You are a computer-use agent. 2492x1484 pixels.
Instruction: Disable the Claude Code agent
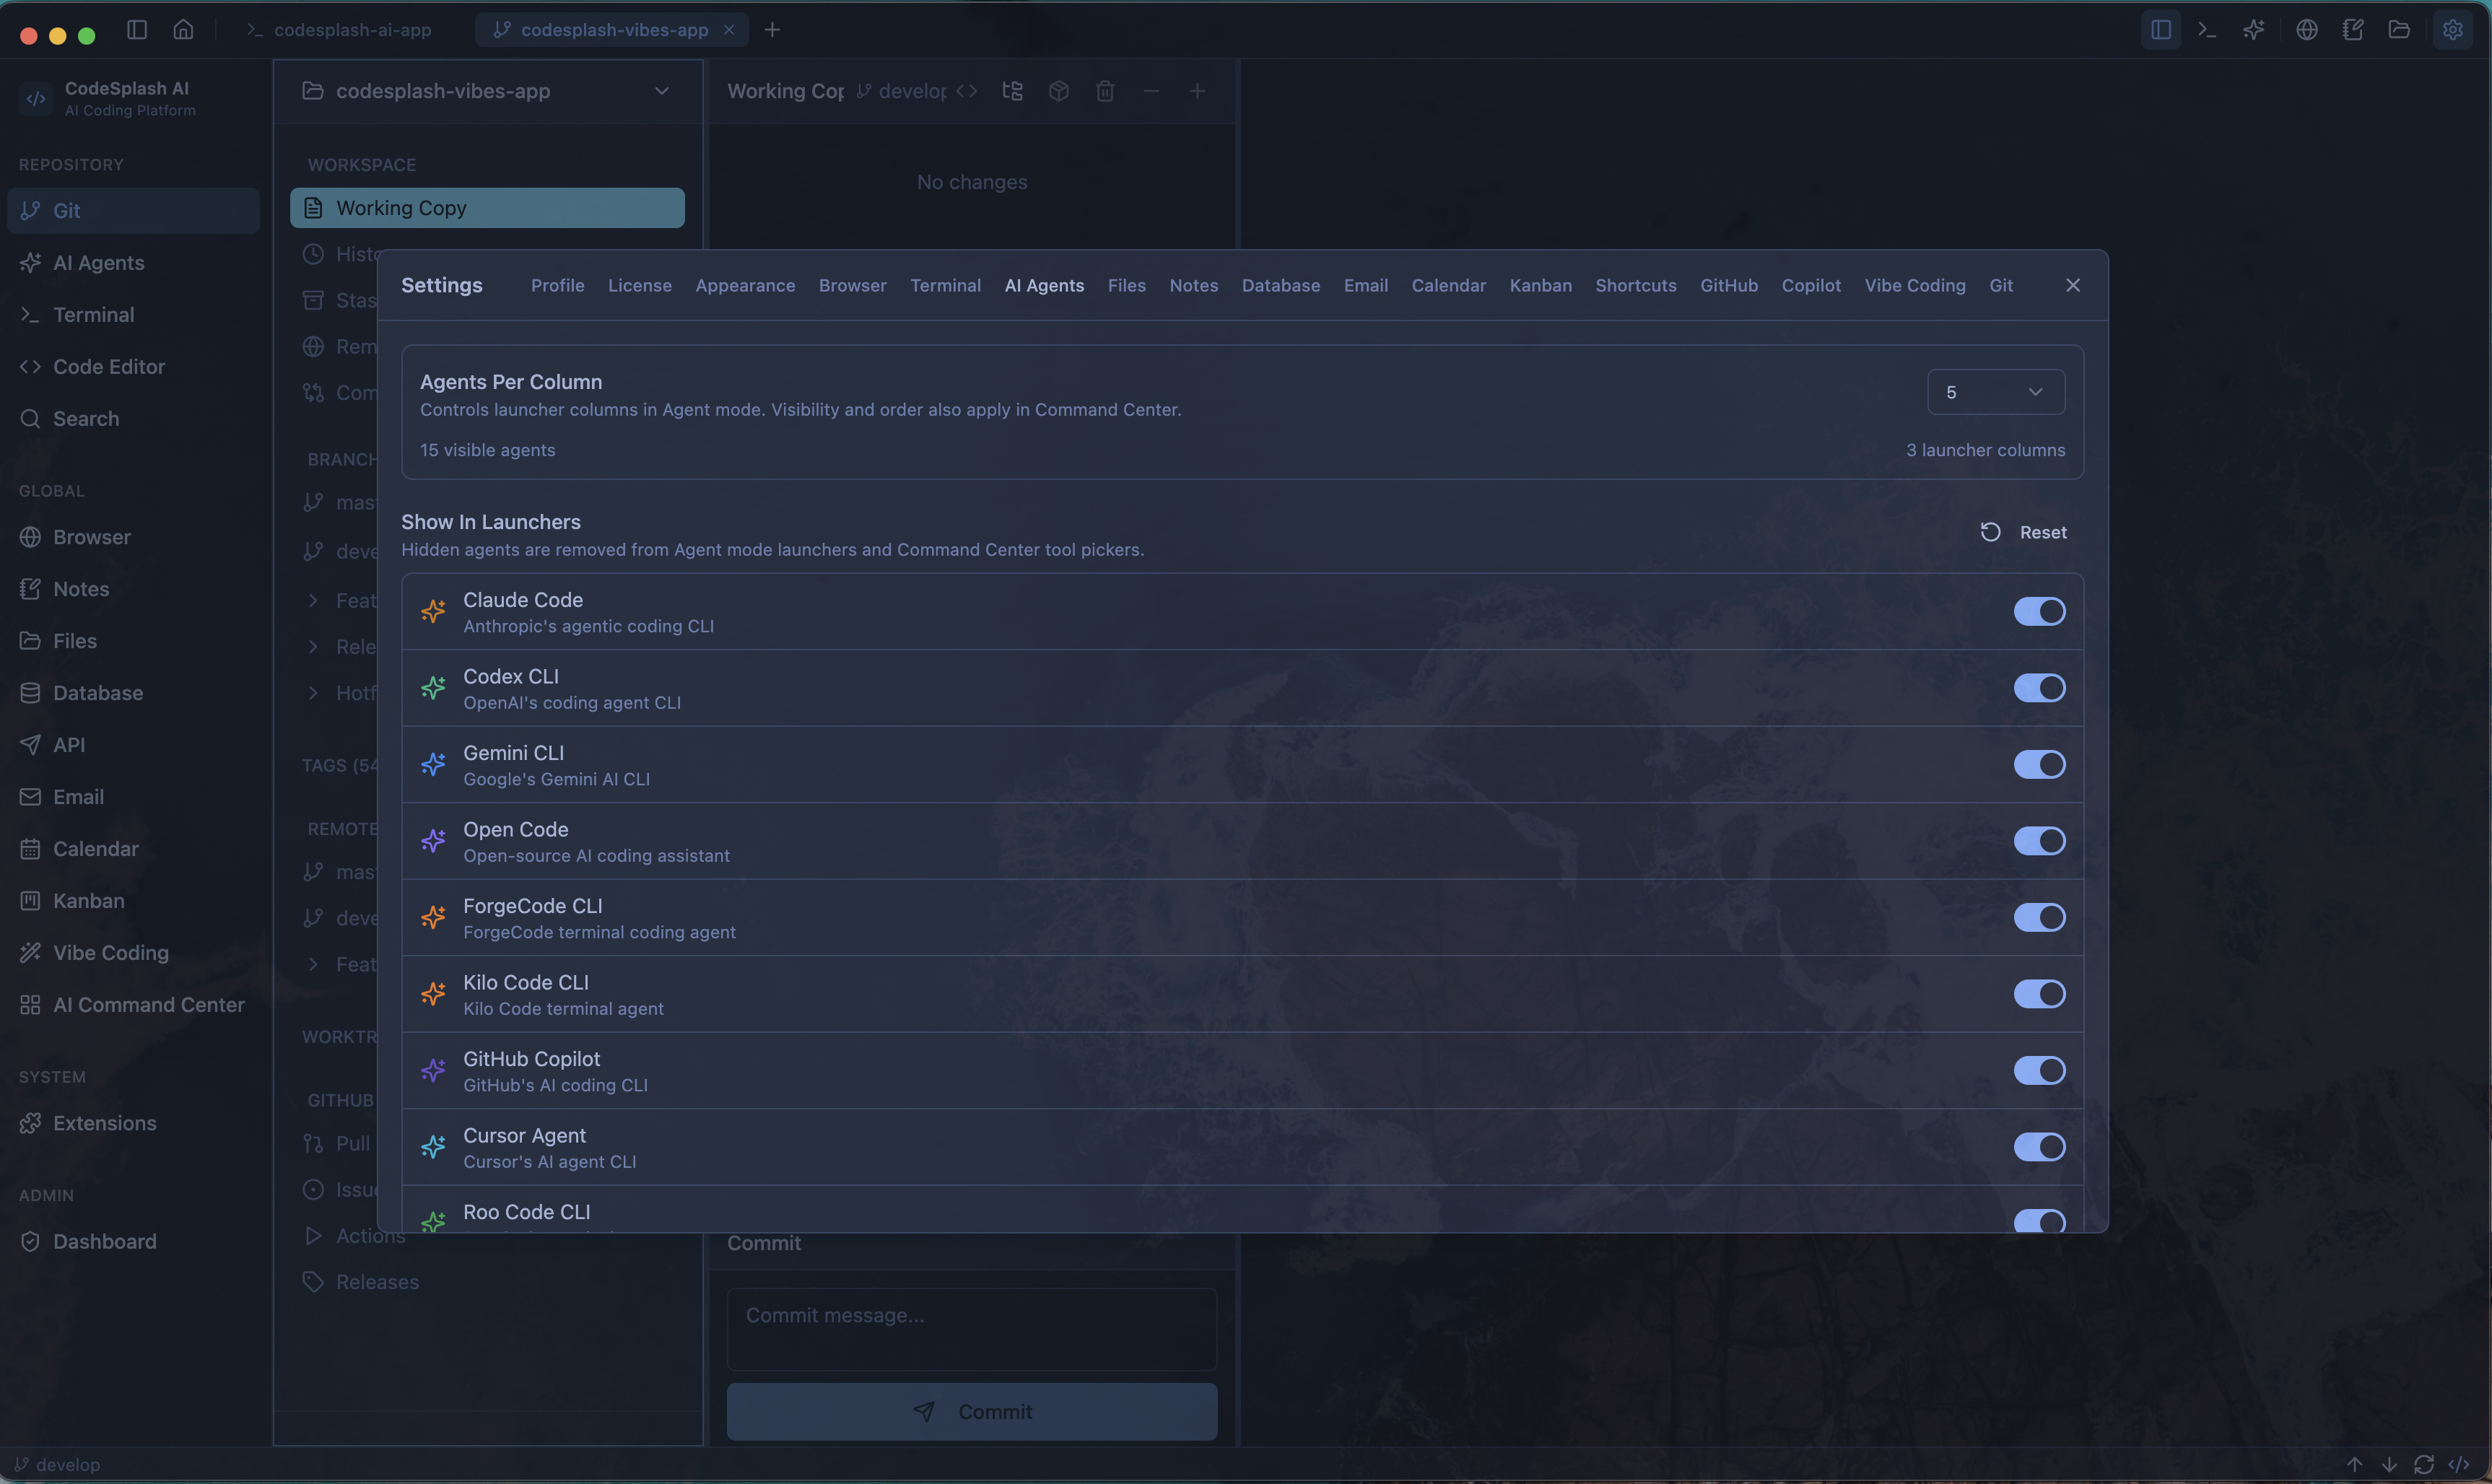(x=2039, y=611)
